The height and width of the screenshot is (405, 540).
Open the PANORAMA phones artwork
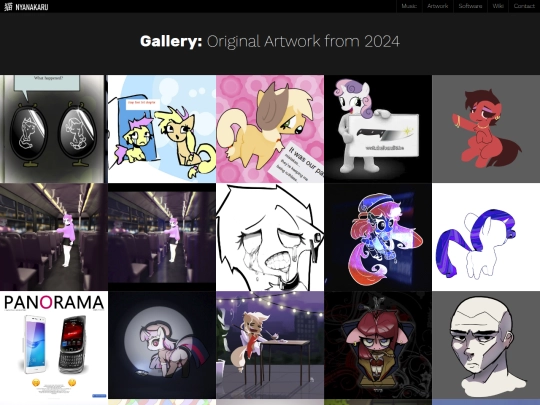tap(54, 345)
